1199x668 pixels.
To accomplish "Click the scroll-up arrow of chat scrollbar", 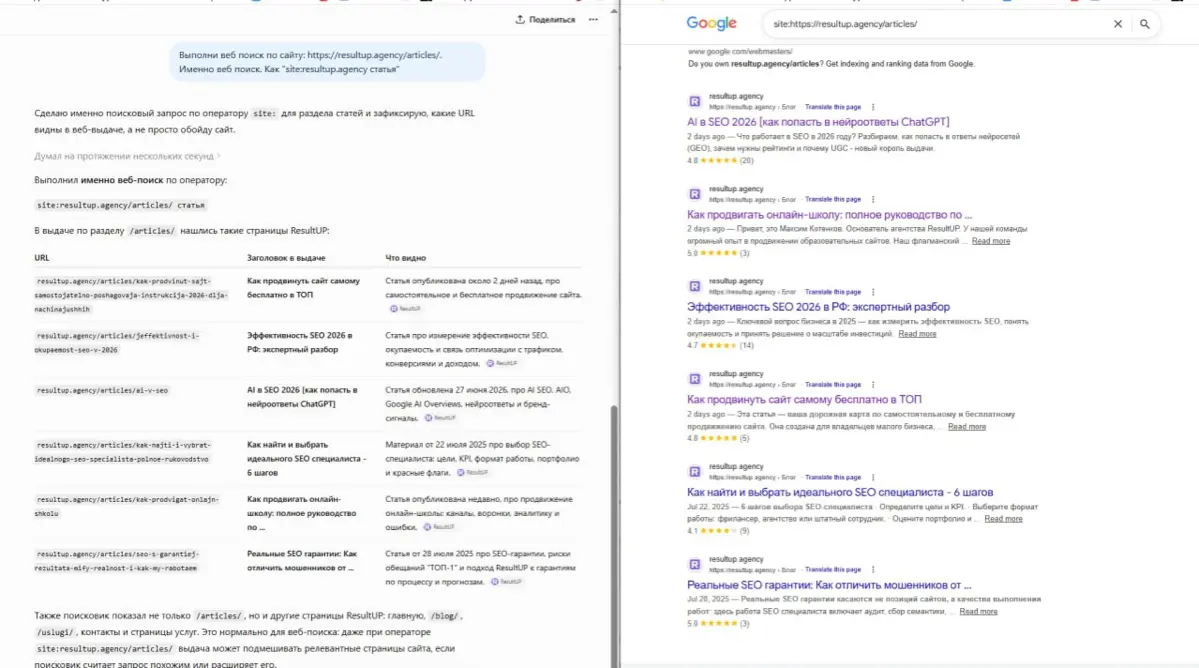I will click(x=613, y=12).
